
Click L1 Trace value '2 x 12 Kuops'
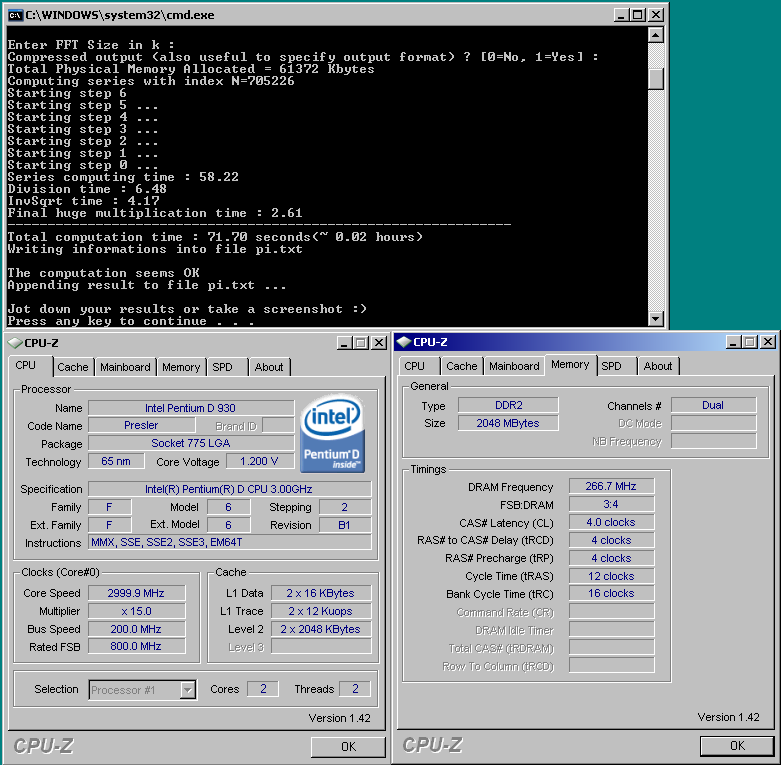(321, 611)
